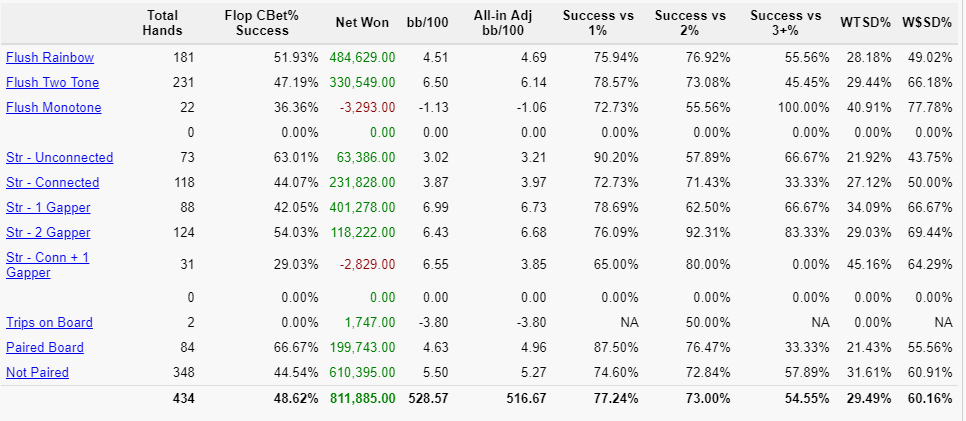Click the WTSD% column header
966x421 pixels.
pyautogui.click(x=865, y=24)
